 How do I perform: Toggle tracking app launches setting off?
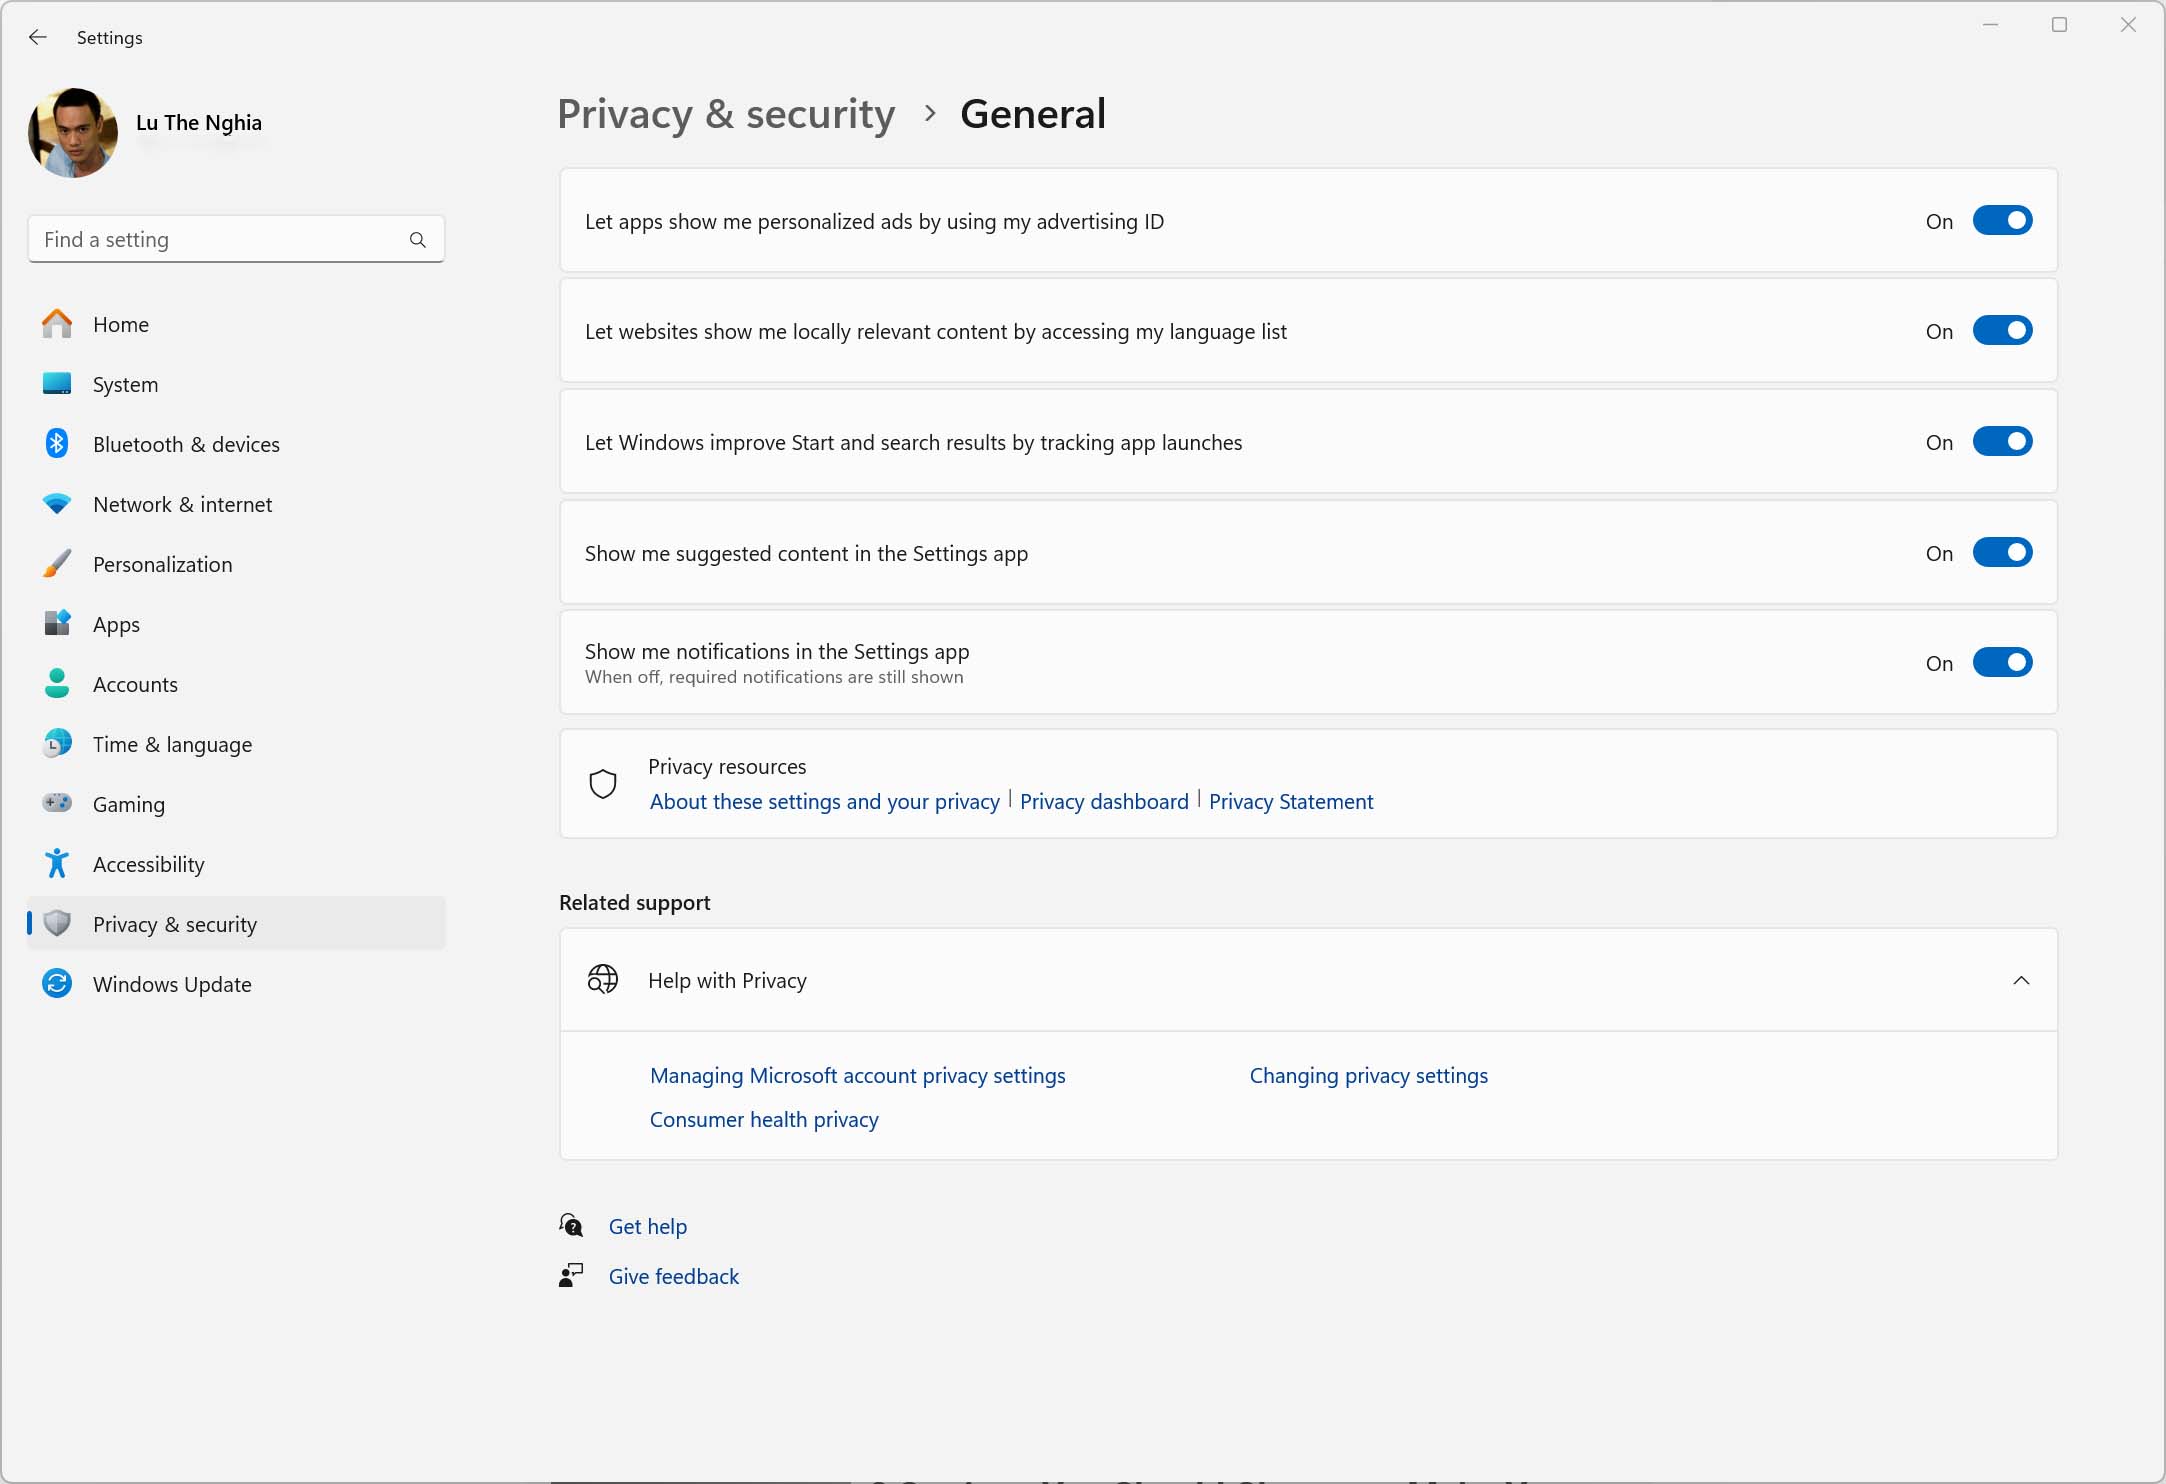[x=2002, y=442]
